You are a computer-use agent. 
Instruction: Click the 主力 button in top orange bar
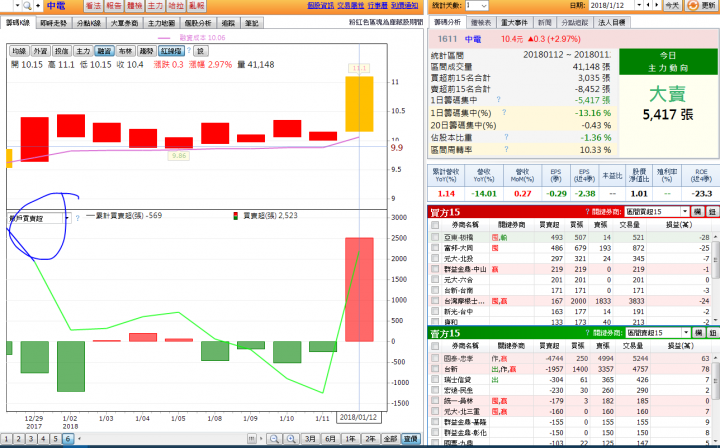coord(155,6)
